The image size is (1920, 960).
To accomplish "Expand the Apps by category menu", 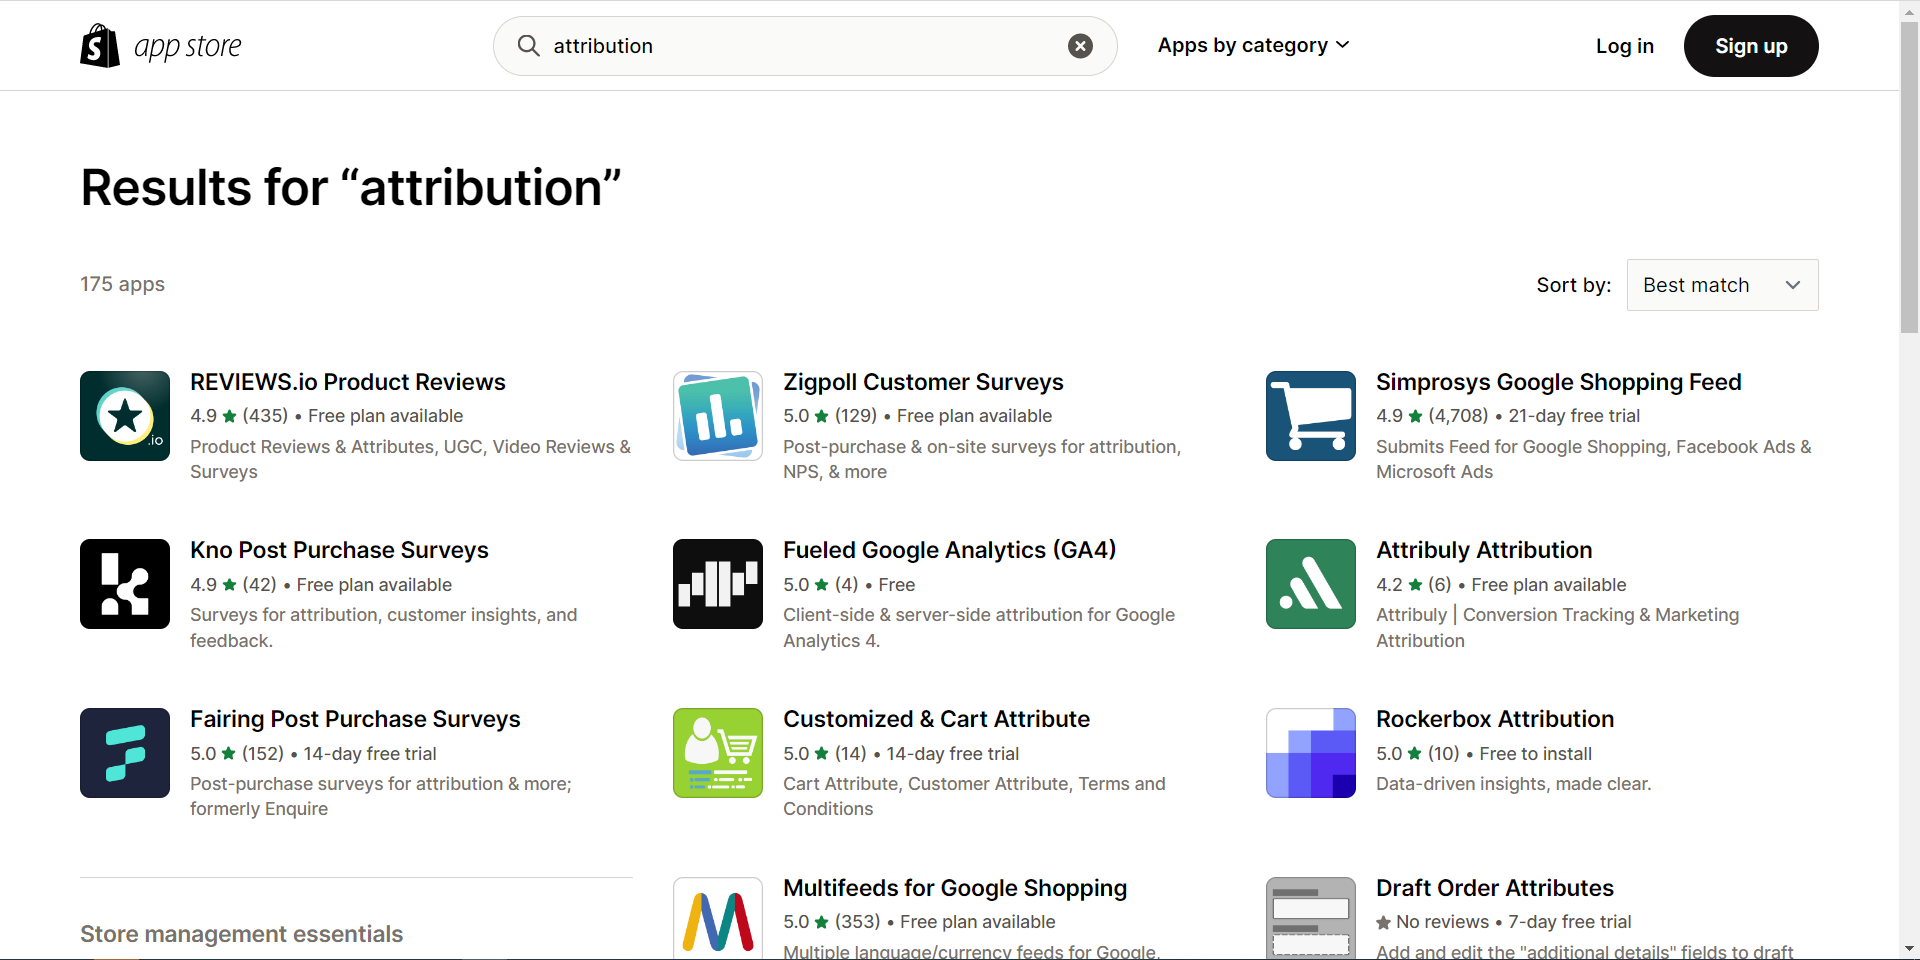I will coord(1253,46).
